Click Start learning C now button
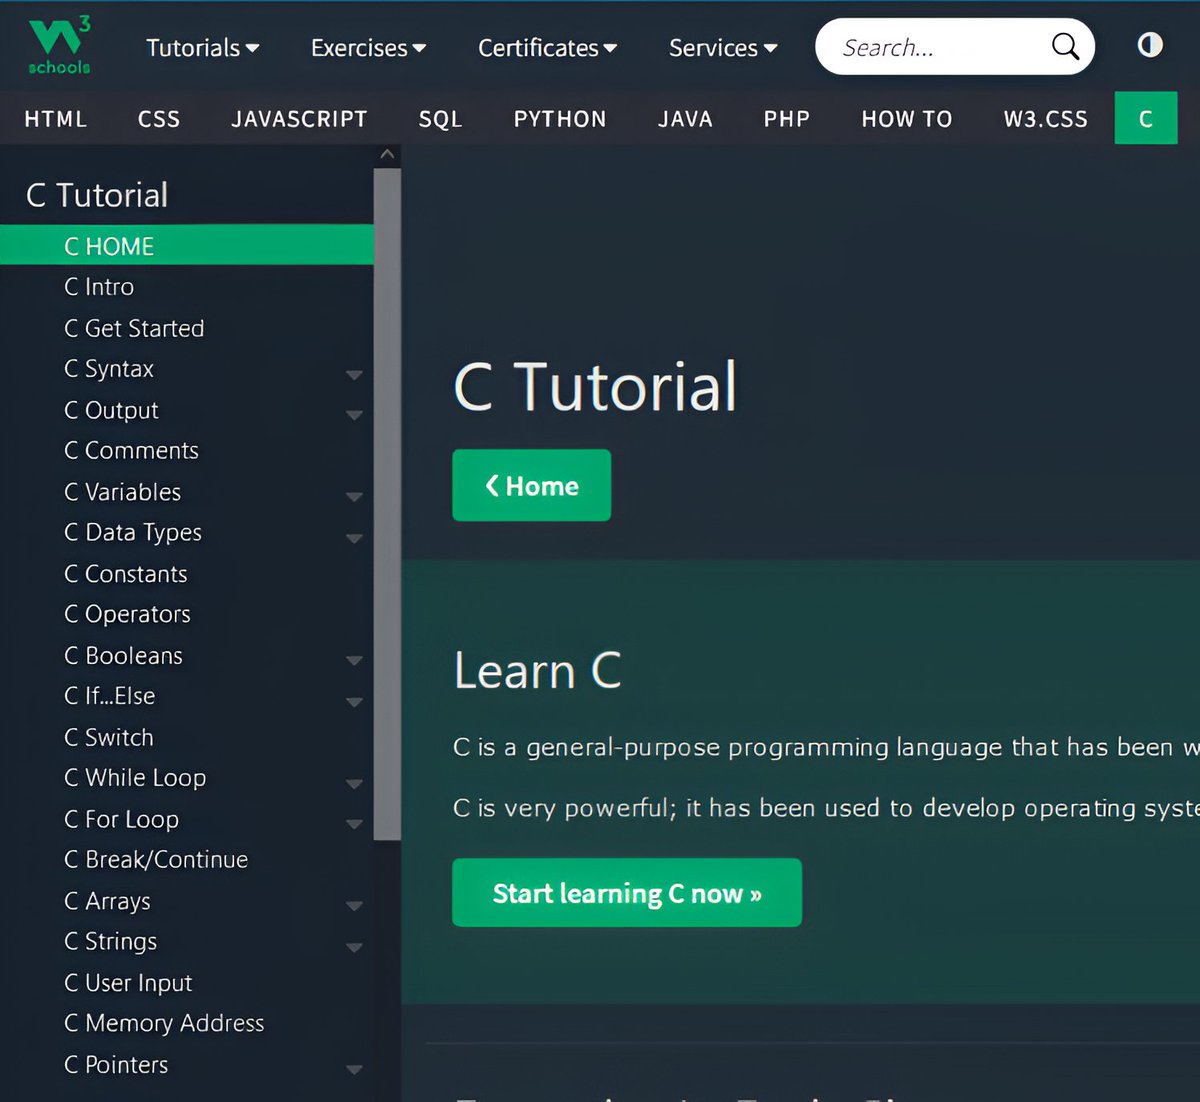Viewport: 1200px width, 1102px height. (x=627, y=893)
